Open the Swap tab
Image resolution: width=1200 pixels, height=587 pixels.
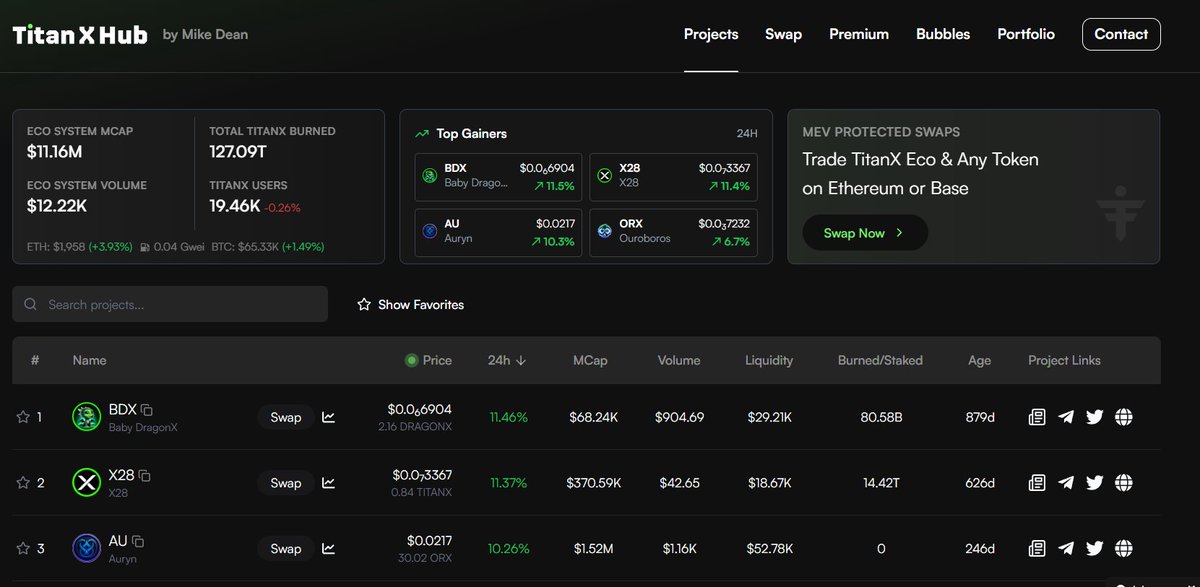tap(783, 34)
